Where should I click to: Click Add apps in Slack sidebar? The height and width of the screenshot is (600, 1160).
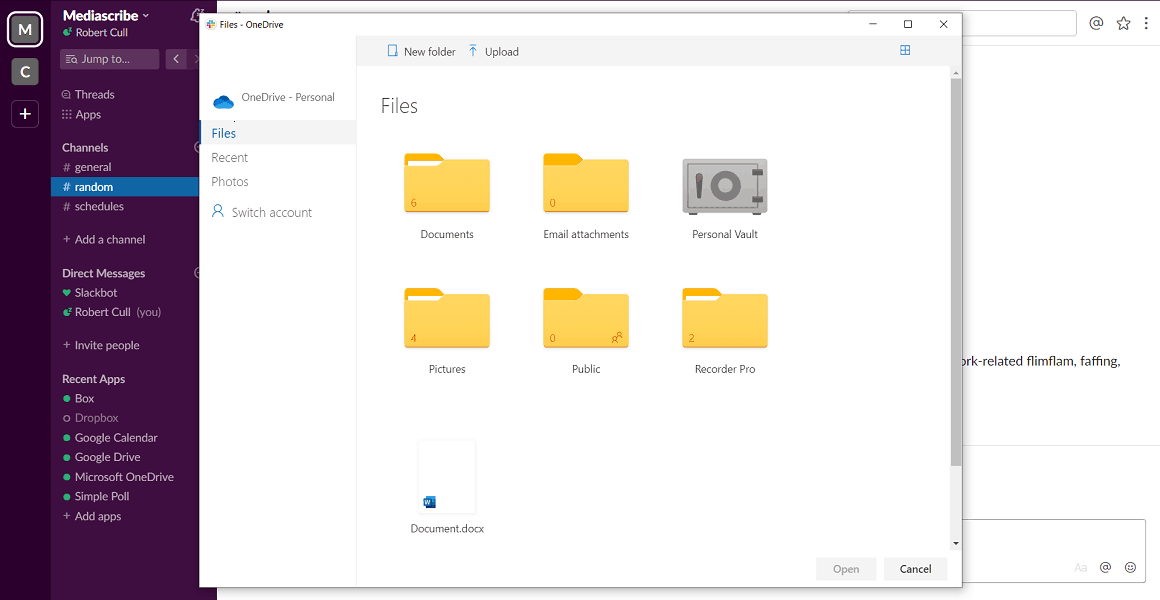[x=92, y=516]
